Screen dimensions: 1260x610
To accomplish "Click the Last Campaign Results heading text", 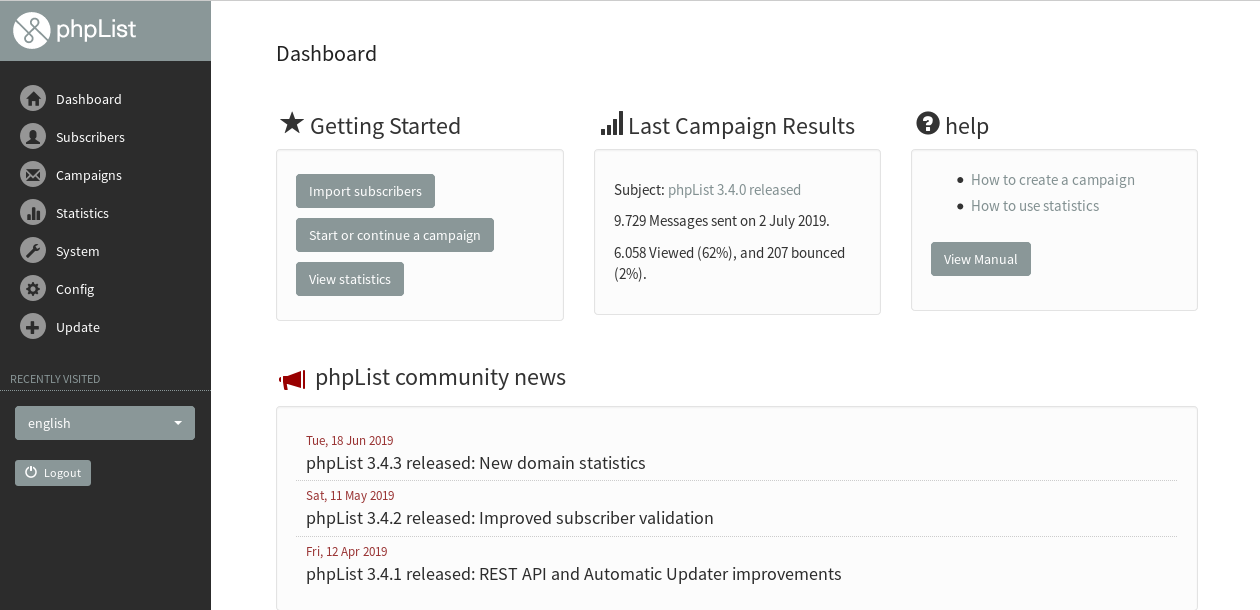I will click(x=742, y=126).
